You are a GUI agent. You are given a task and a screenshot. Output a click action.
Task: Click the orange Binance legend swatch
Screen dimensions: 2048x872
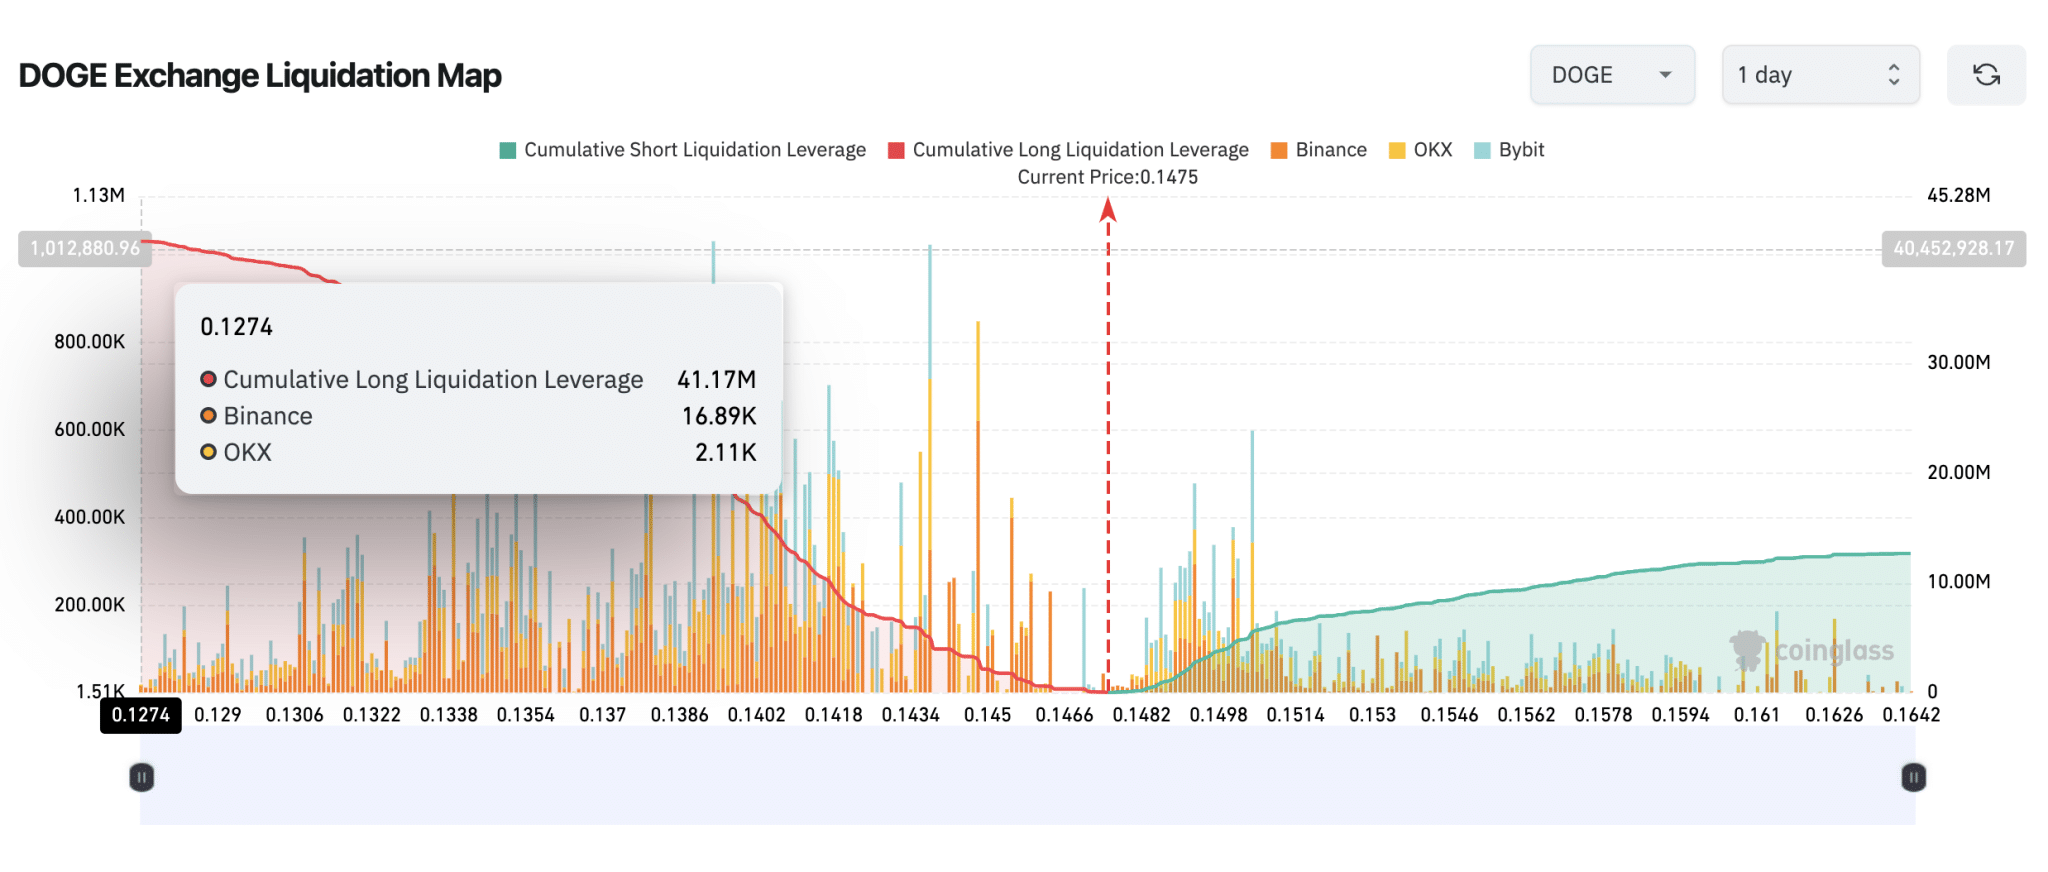click(1279, 151)
